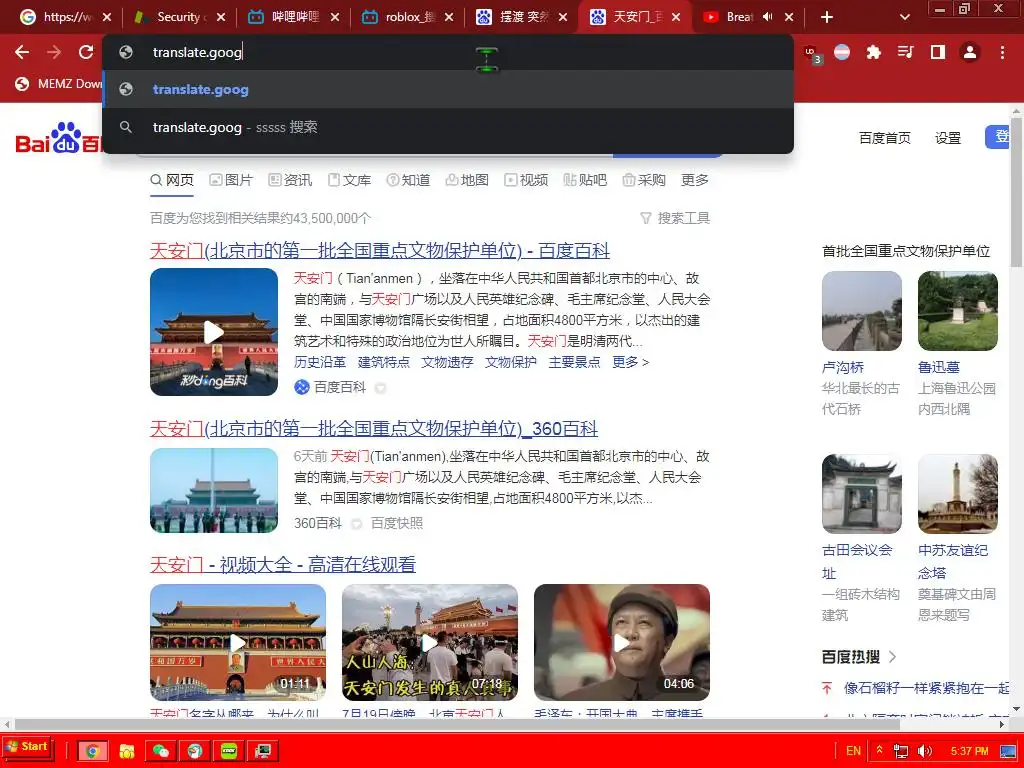
Task: Select the translate.goog sssss 搜索 suggestion
Action: tap(448, 127)
